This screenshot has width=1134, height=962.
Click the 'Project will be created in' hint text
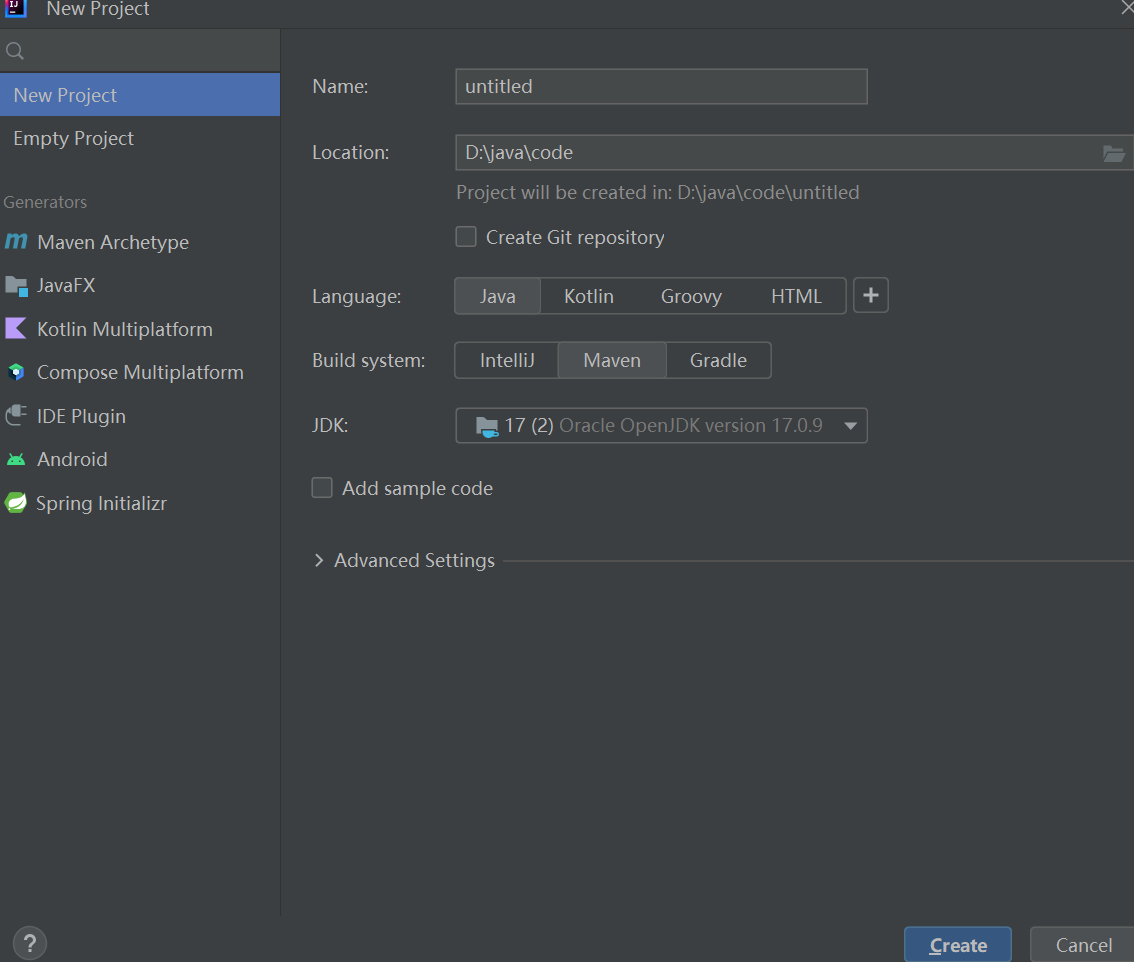657,192
